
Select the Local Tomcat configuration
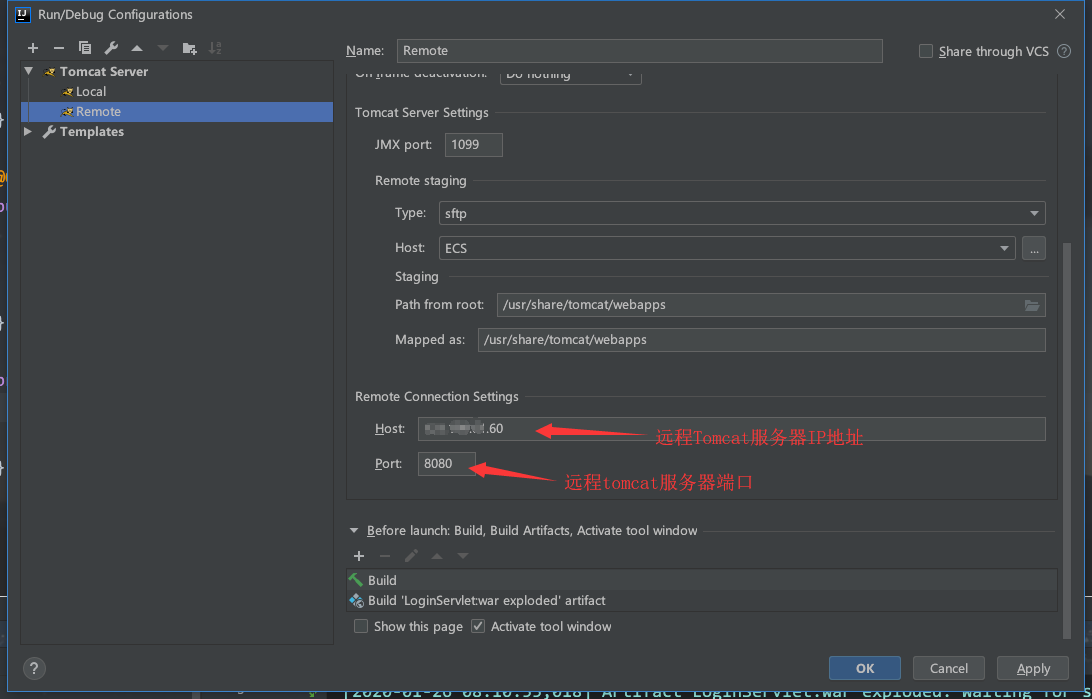[x=91, y=91]
